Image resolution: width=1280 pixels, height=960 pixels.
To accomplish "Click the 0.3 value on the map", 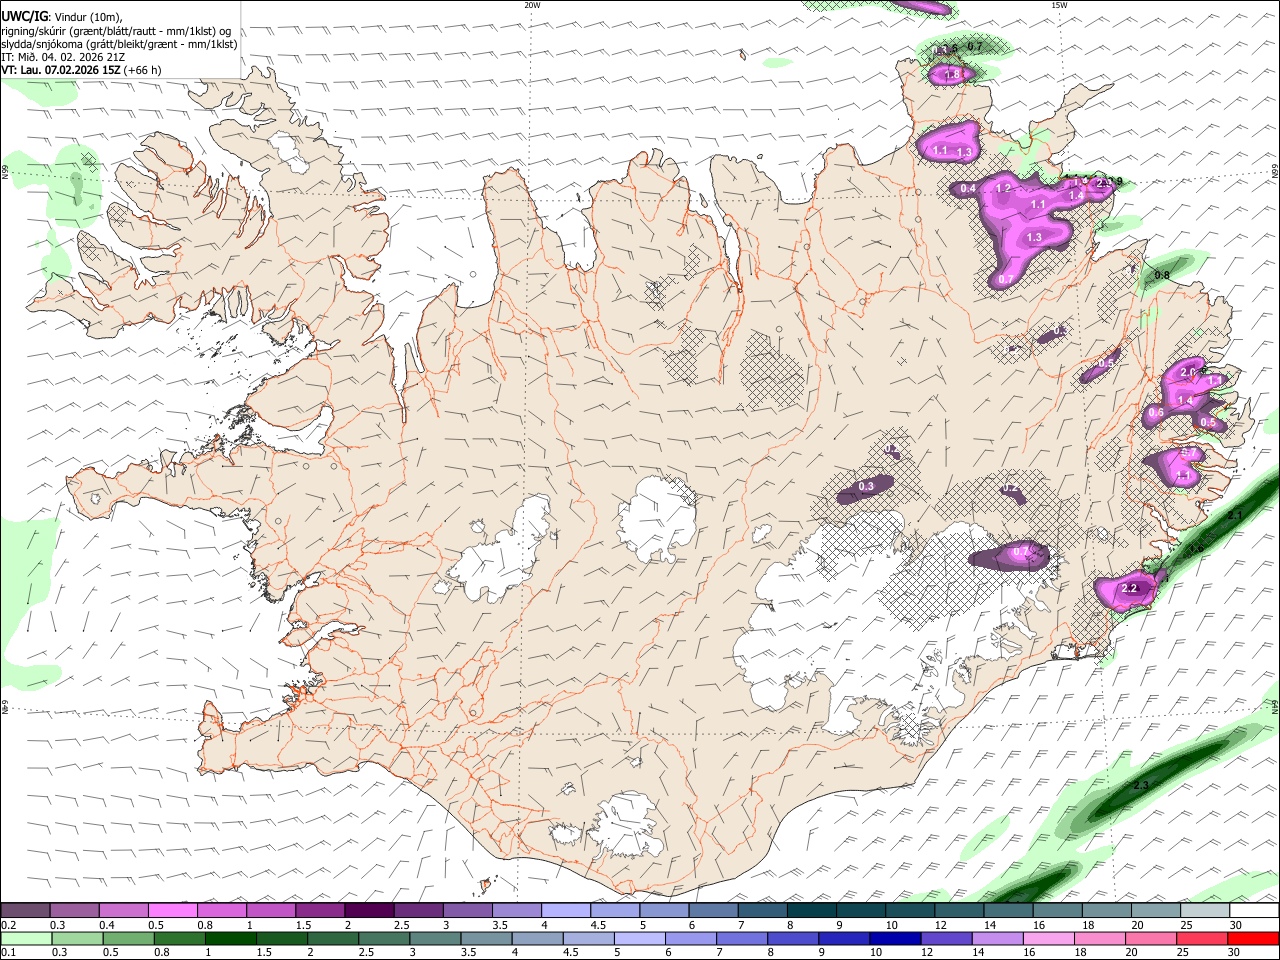I will (x=867, y=486).
